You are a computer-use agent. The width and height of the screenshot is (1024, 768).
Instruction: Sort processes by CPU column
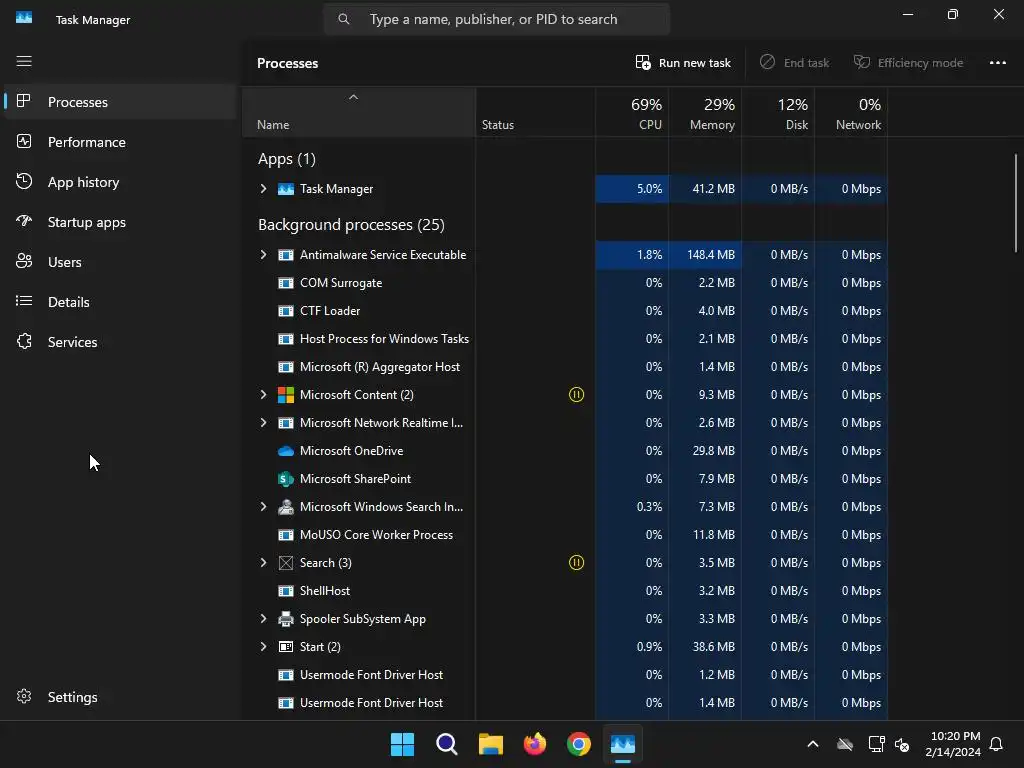tap(632, 112)
